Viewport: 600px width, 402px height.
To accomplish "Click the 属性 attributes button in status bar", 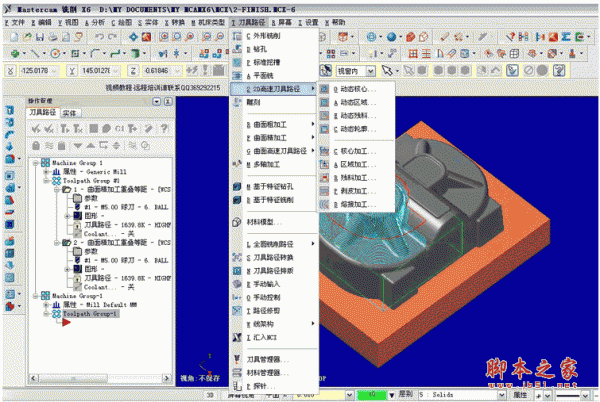I will pos(520,395).
